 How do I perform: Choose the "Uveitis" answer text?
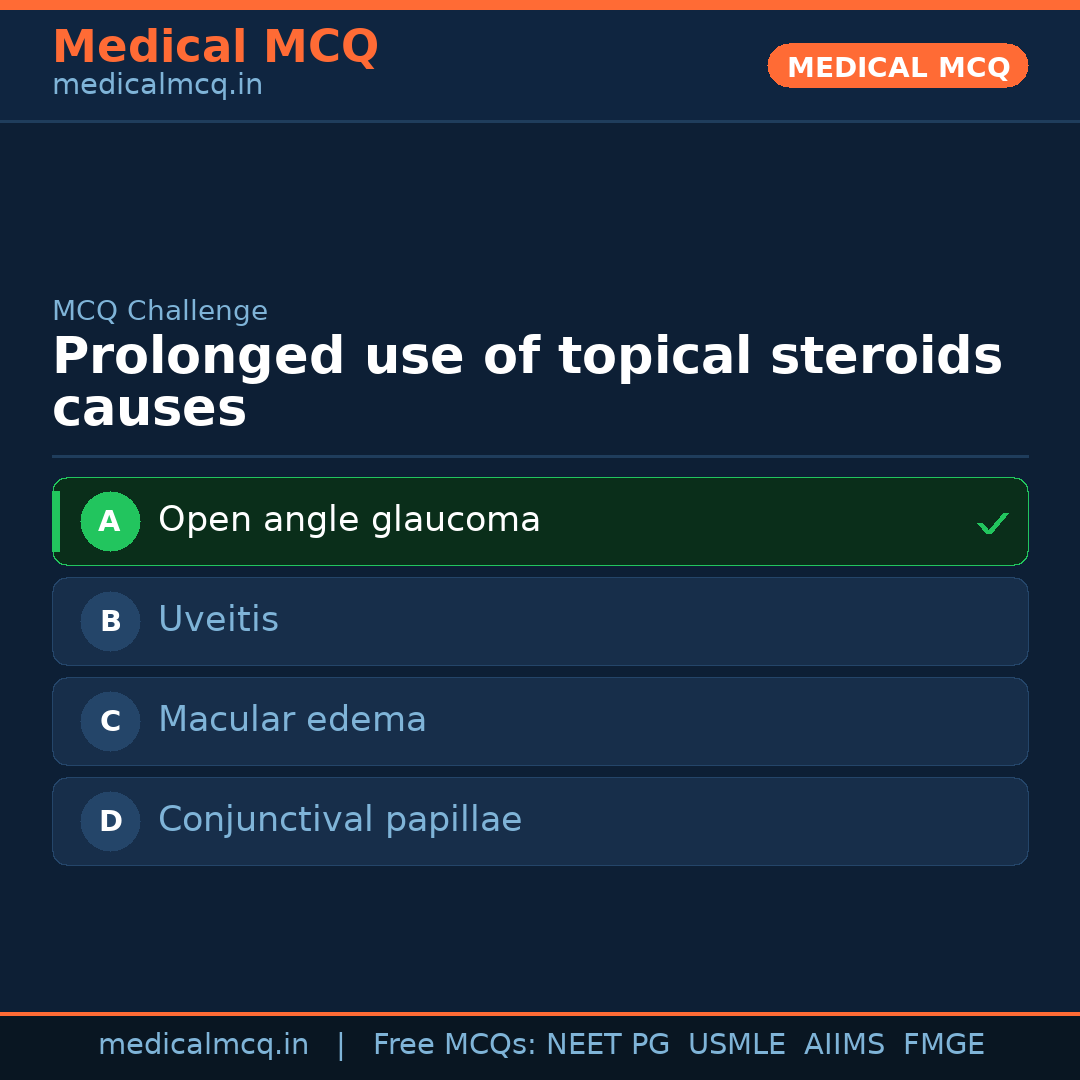(218, 620)
